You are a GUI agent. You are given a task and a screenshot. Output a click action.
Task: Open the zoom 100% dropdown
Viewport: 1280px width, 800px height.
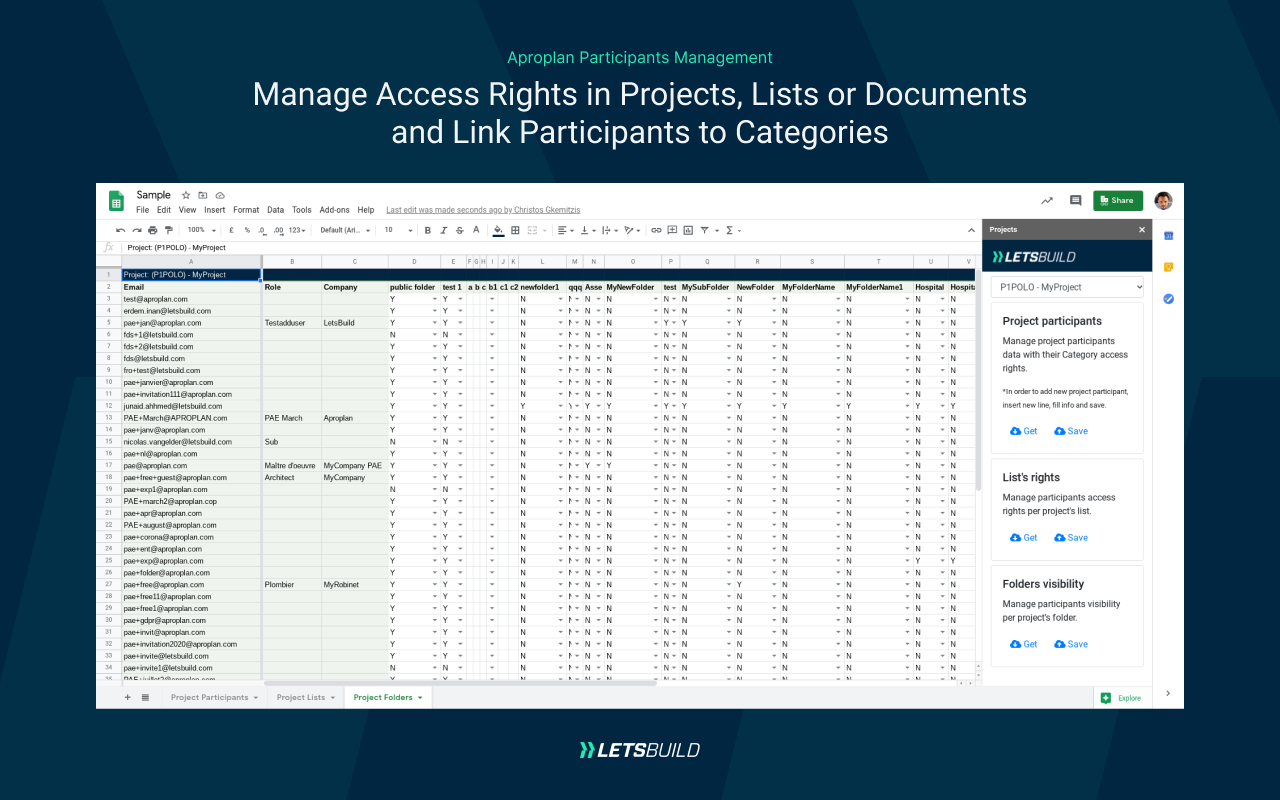(201, 230)
